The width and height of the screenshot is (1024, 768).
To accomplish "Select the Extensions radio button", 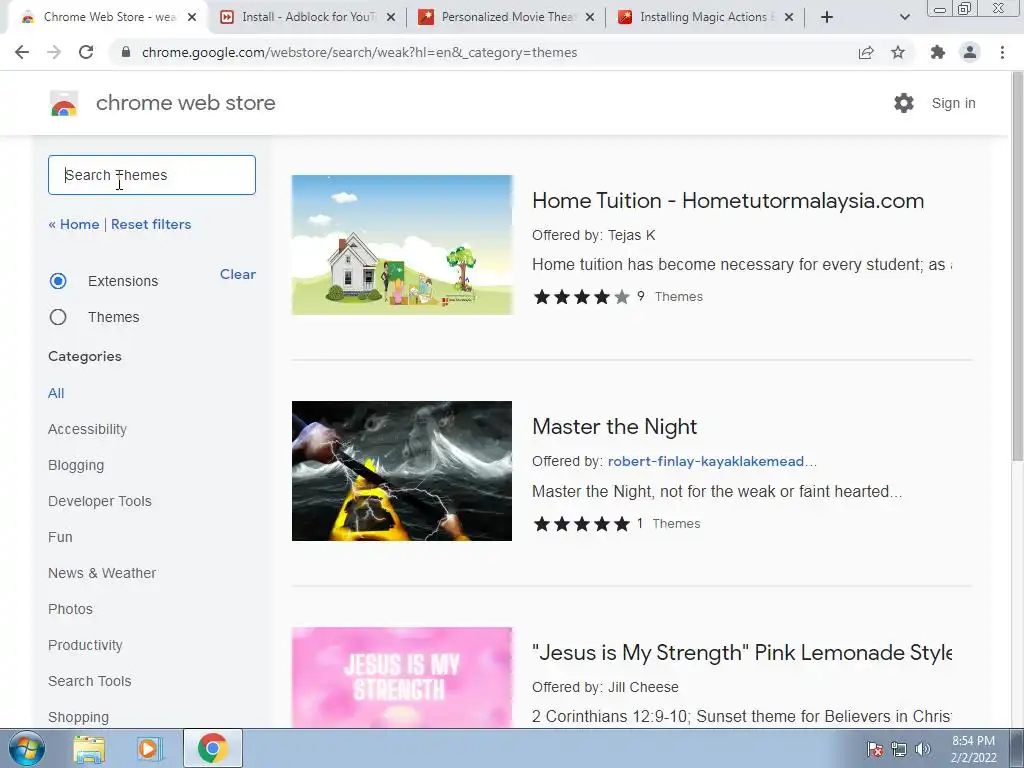I will (x=58, y=281).
